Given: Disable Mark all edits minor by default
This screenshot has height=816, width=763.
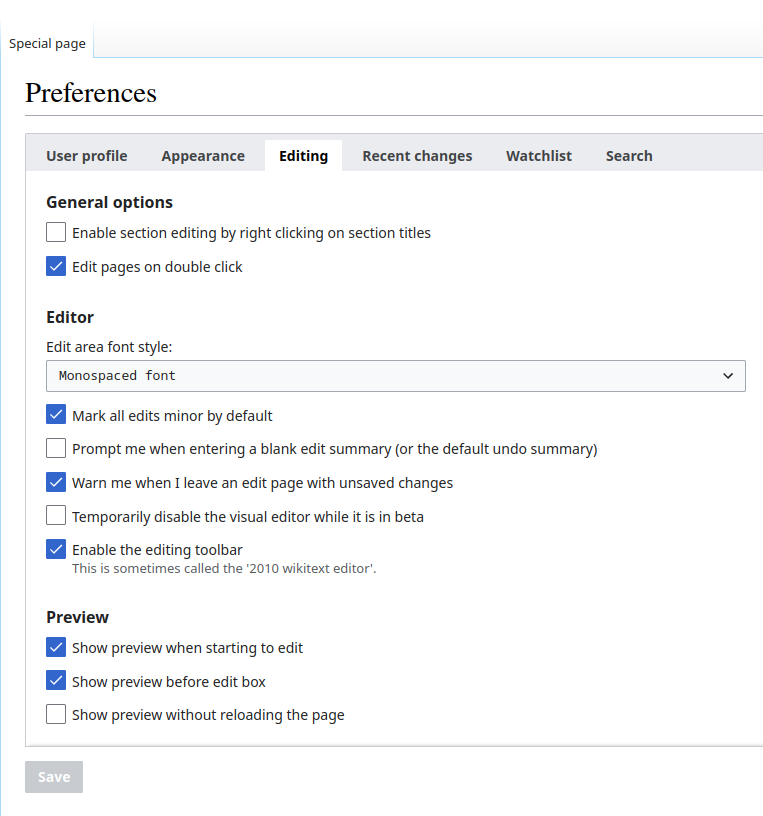Looking at the screenshot, I should coord(56,415).
